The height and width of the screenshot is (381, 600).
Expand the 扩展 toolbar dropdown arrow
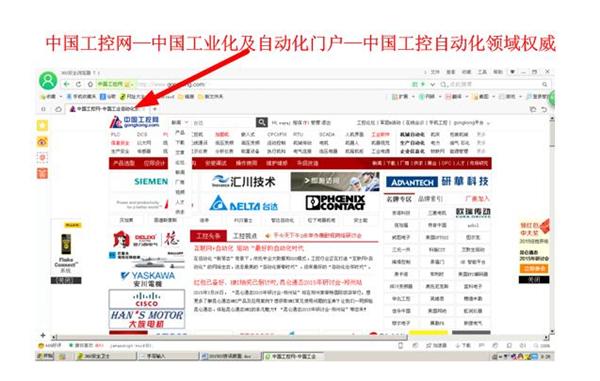(x=413, y=97)
